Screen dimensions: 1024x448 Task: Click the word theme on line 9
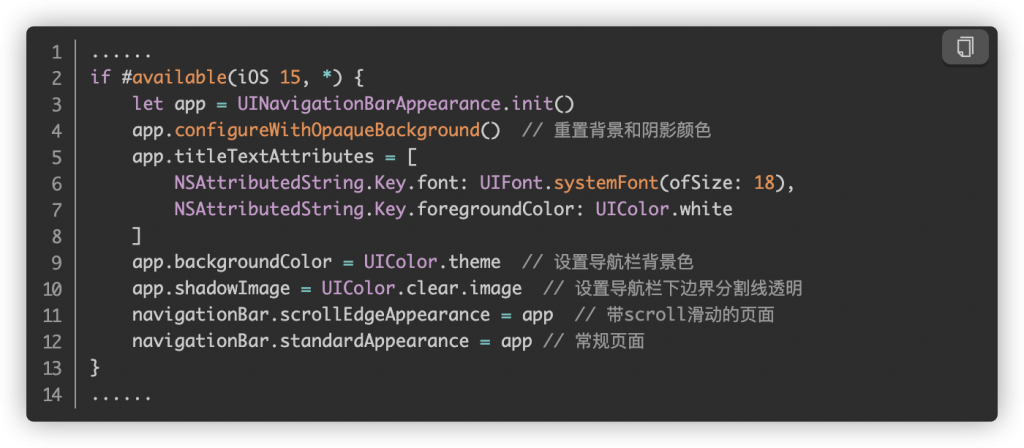point(474,263)
